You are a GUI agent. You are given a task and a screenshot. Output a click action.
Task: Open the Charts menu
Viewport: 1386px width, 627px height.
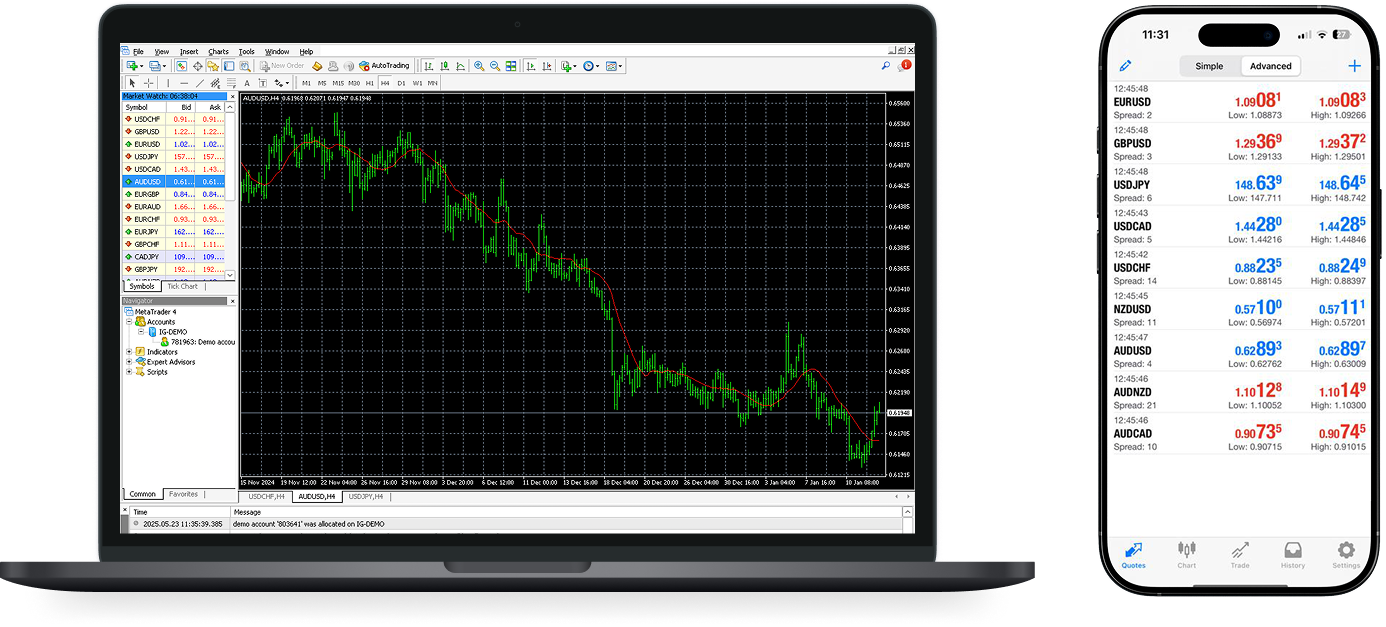218,51
